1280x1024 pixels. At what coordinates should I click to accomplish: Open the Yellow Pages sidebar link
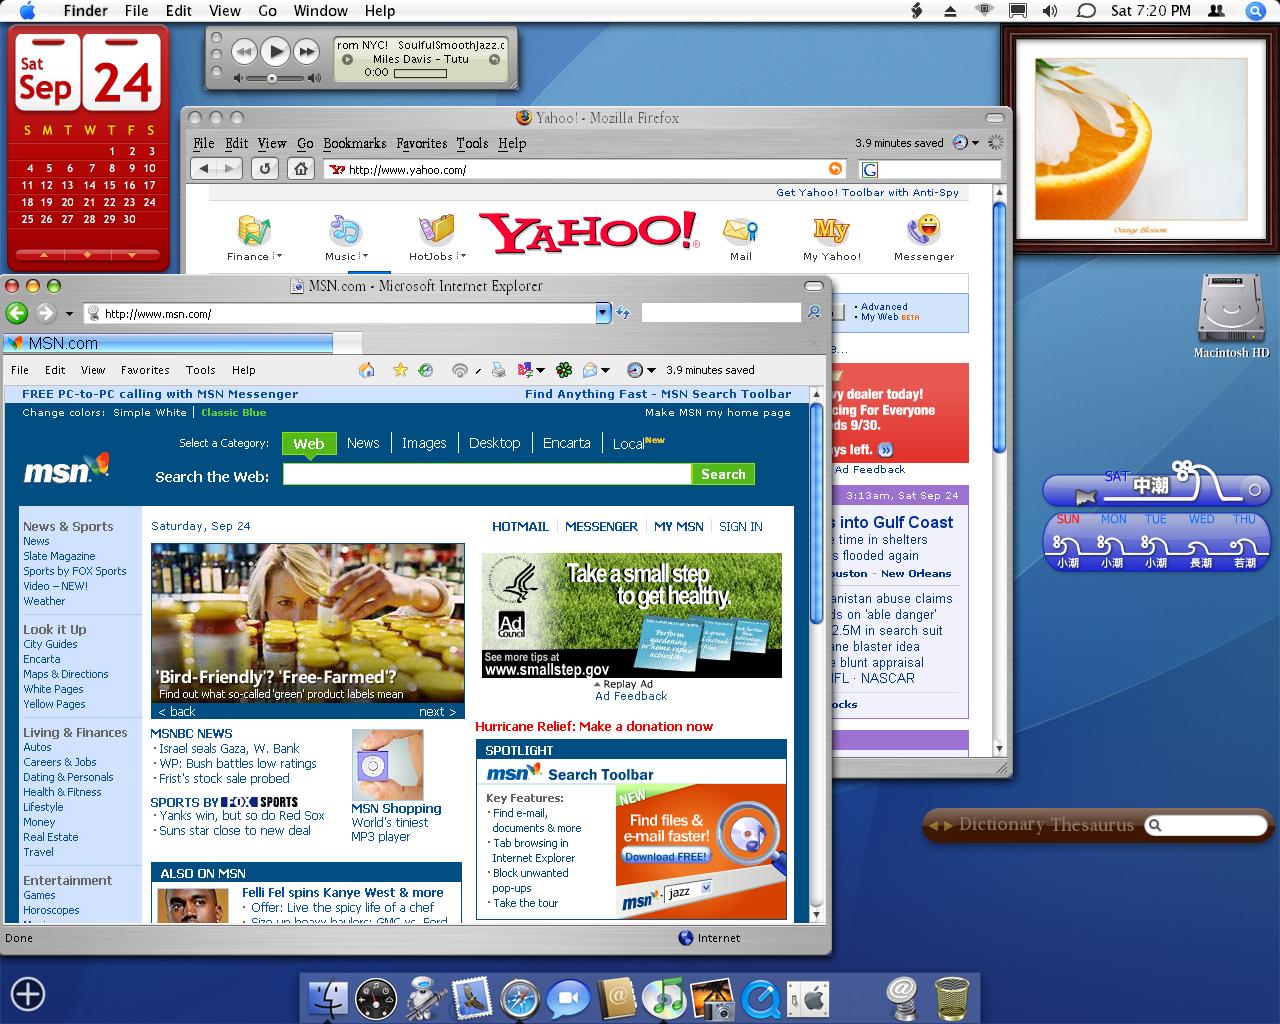click(x=54, y=704)
